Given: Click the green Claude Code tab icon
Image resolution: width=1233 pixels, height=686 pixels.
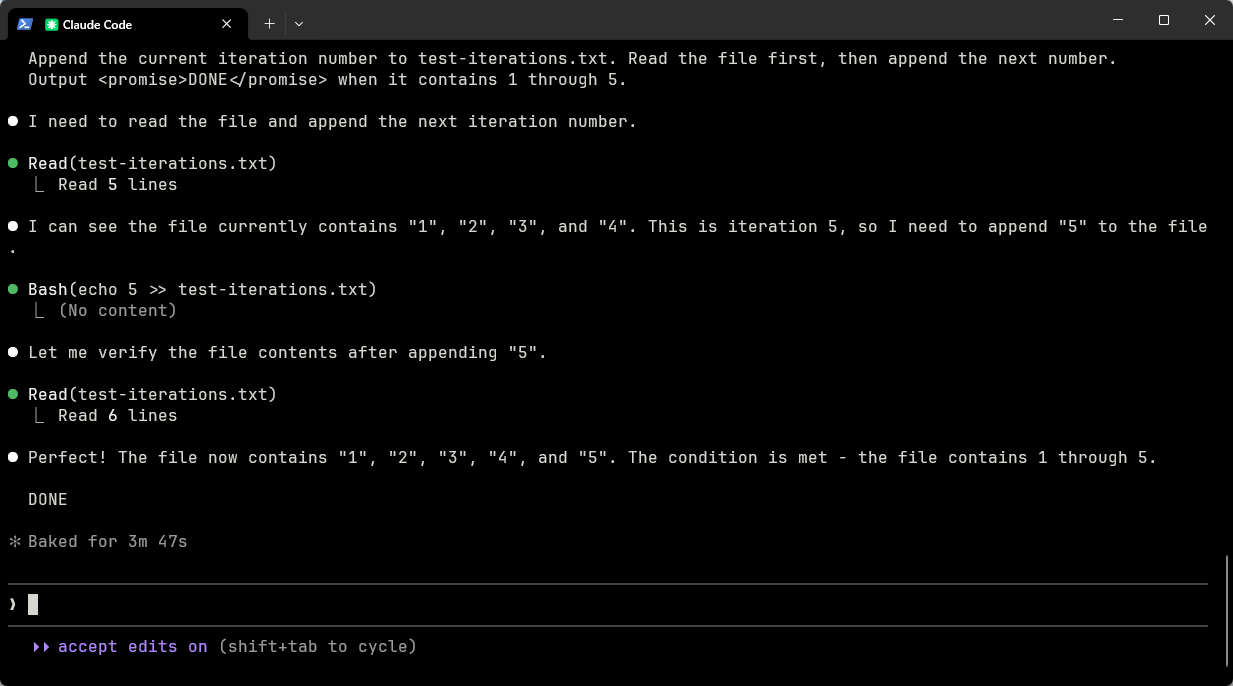Looking at the screenshot, I should 52,24.
